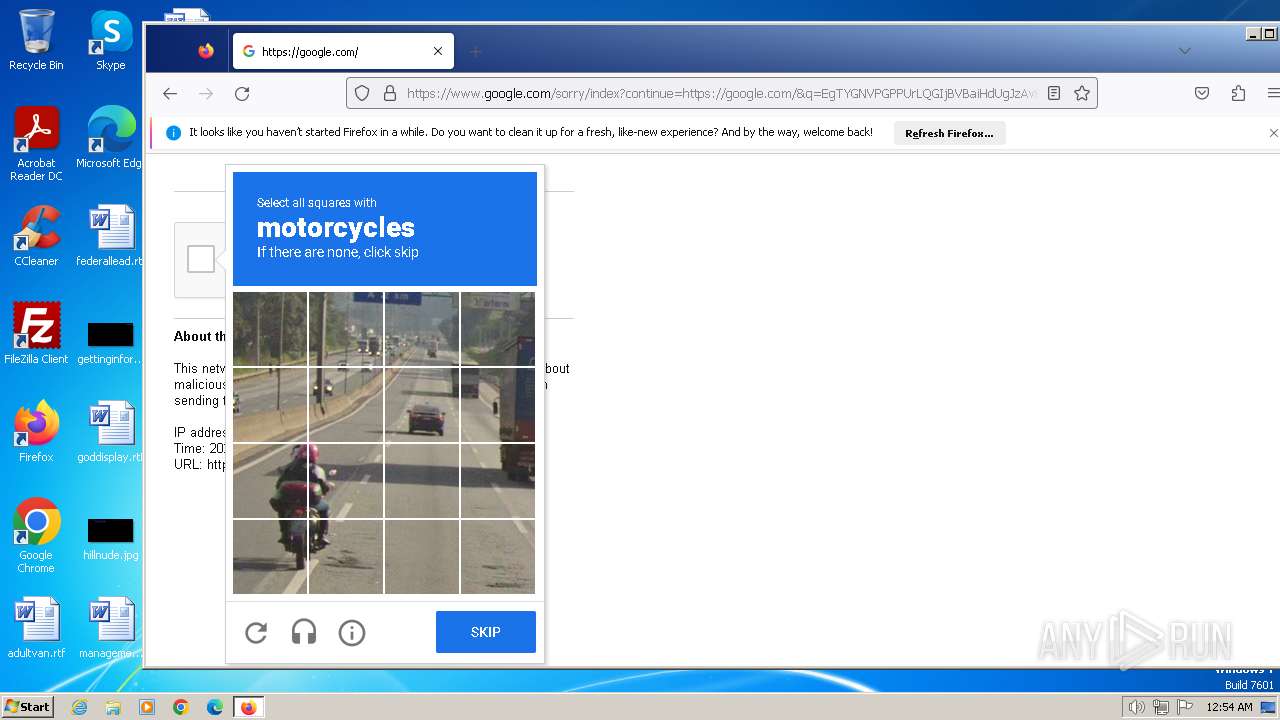Open the tracking protection shield icon
The image size is (1280, 720).
[x=362, y=93]
